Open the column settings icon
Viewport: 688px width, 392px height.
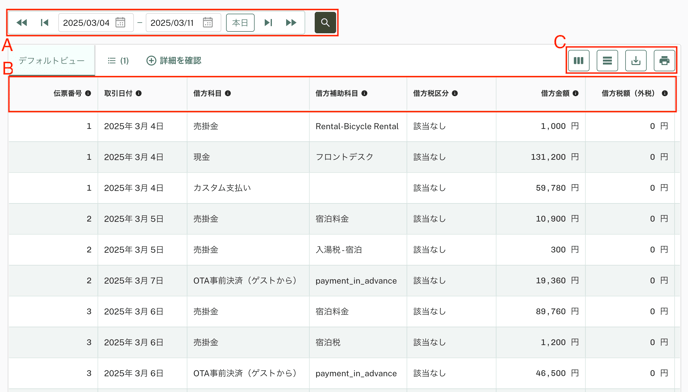click(x=579, y=61)
